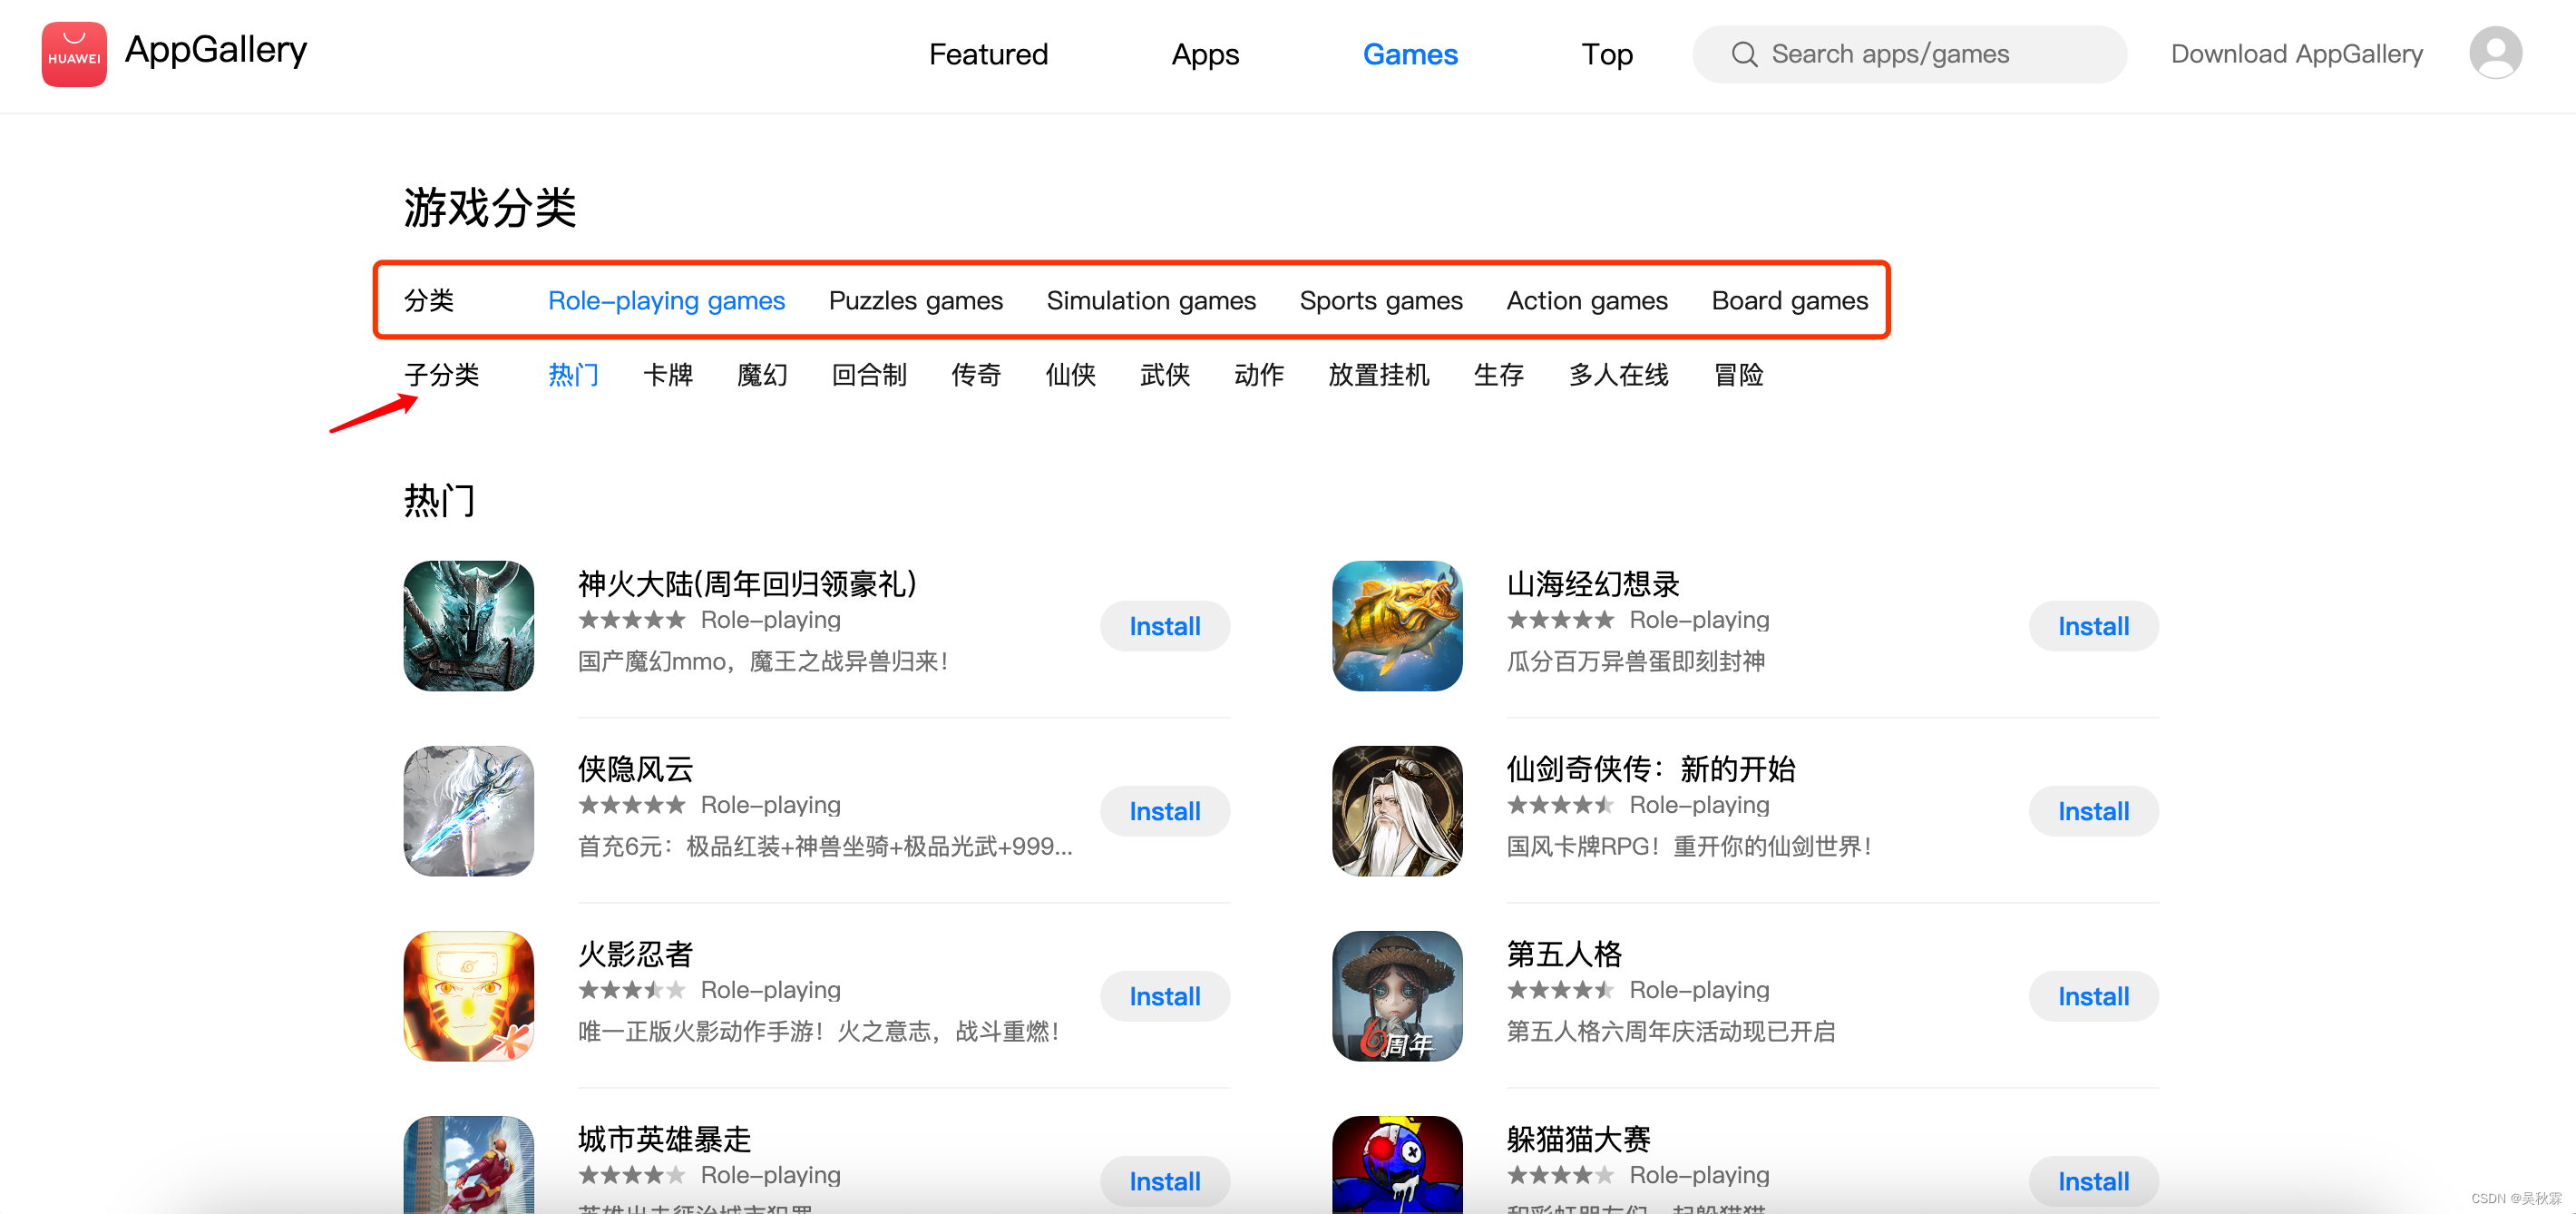Click the Top menu item

click(1605, 54)
